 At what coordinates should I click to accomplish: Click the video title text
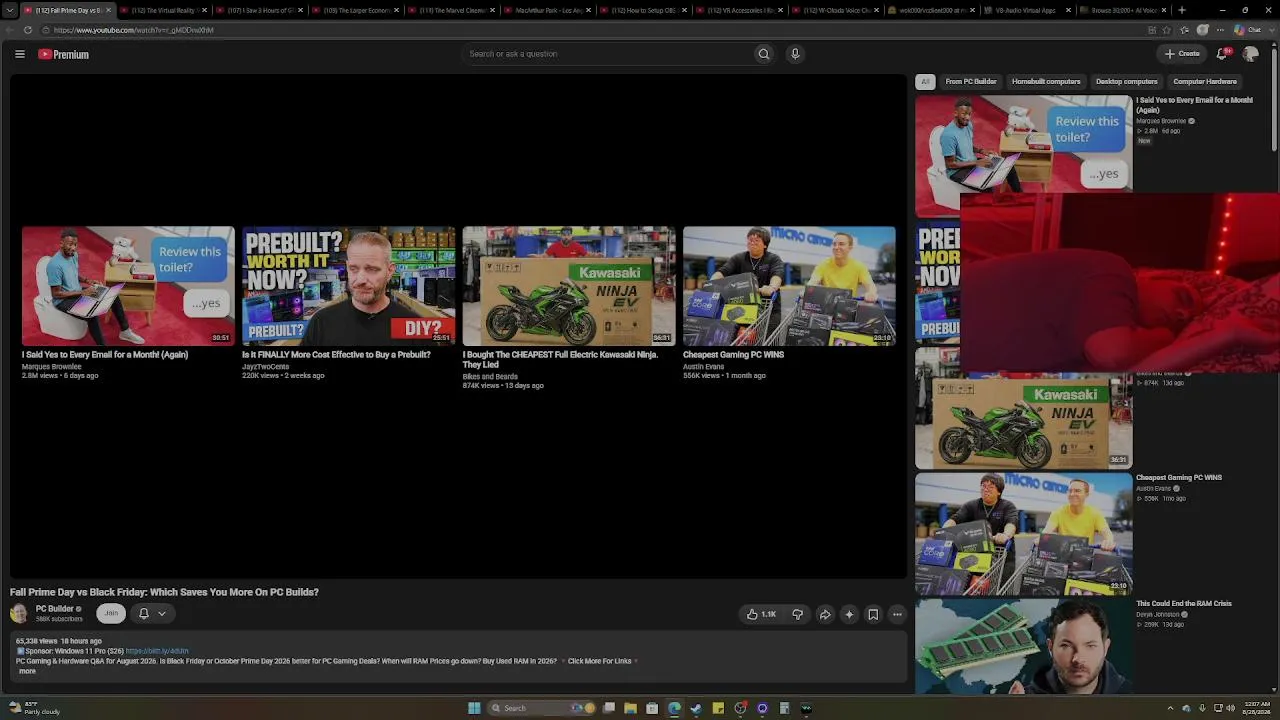164,592
